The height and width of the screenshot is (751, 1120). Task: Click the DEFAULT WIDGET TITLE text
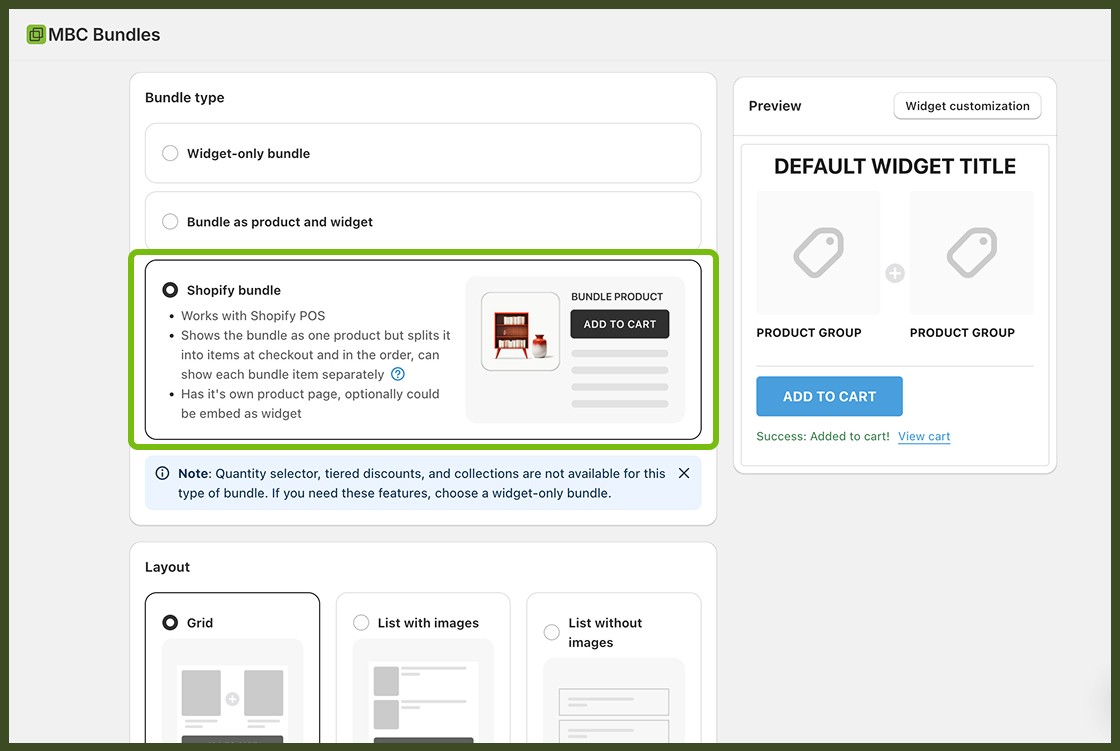click(x=894, y=166)
